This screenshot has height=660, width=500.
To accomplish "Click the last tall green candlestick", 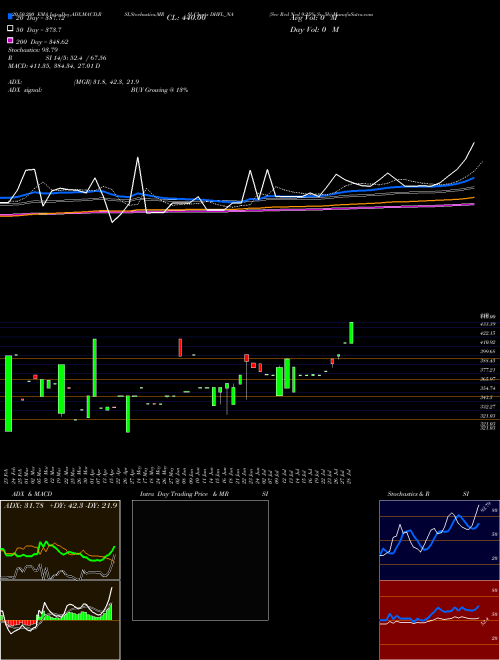I will click(351, 333).
